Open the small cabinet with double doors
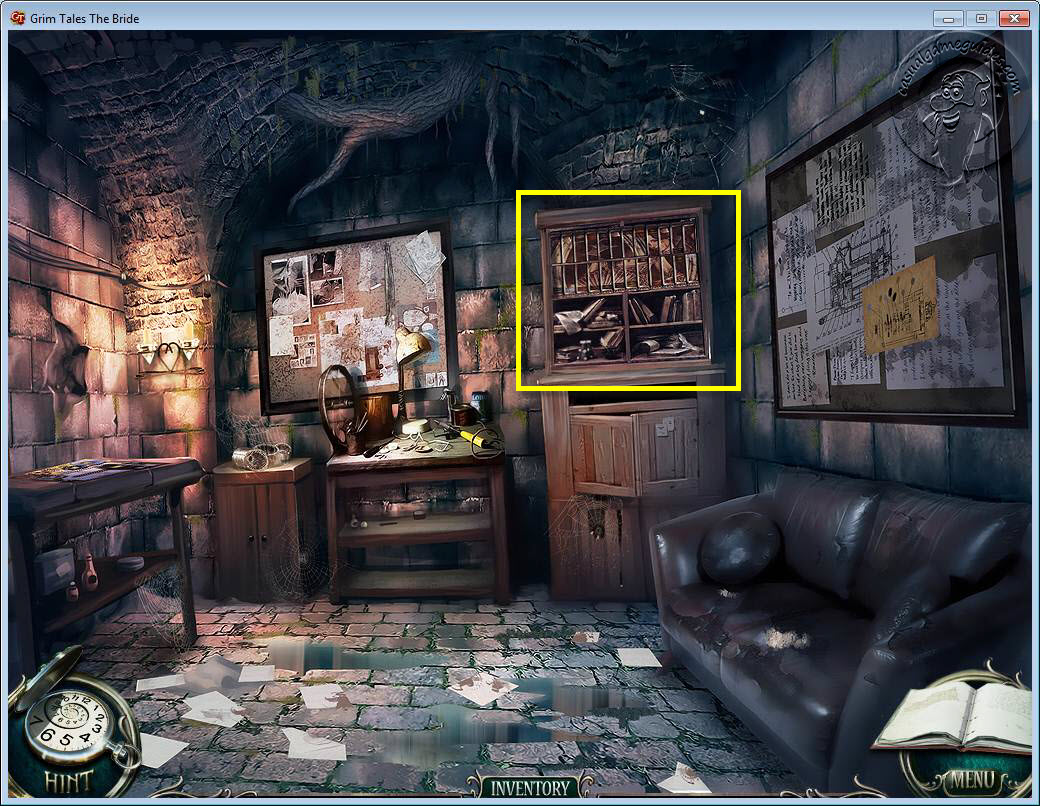The image size is (1040, 806). pos(265,530)
